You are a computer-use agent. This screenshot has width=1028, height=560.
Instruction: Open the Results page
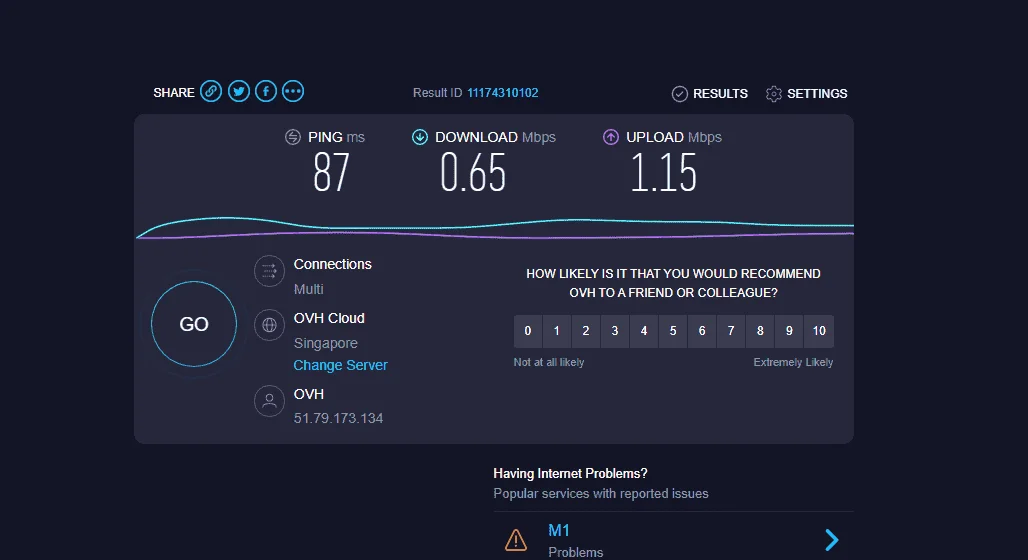click(x=720, y=94)
